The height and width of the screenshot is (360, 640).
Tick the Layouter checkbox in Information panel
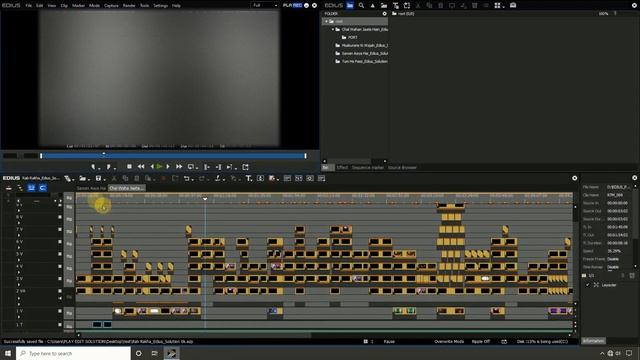588,285
